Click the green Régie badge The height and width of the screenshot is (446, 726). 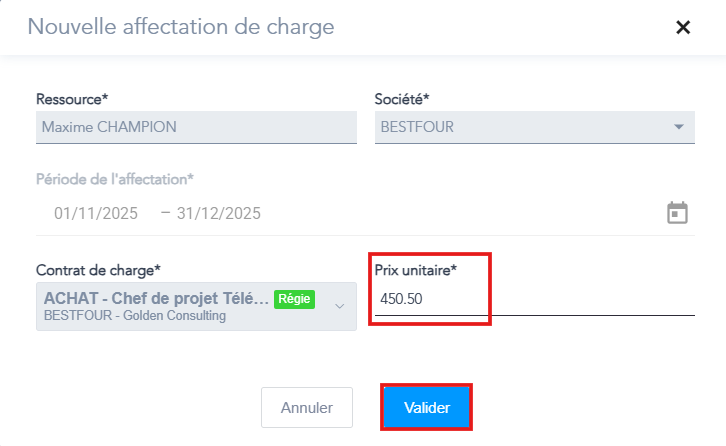click(x=294, y=298)
